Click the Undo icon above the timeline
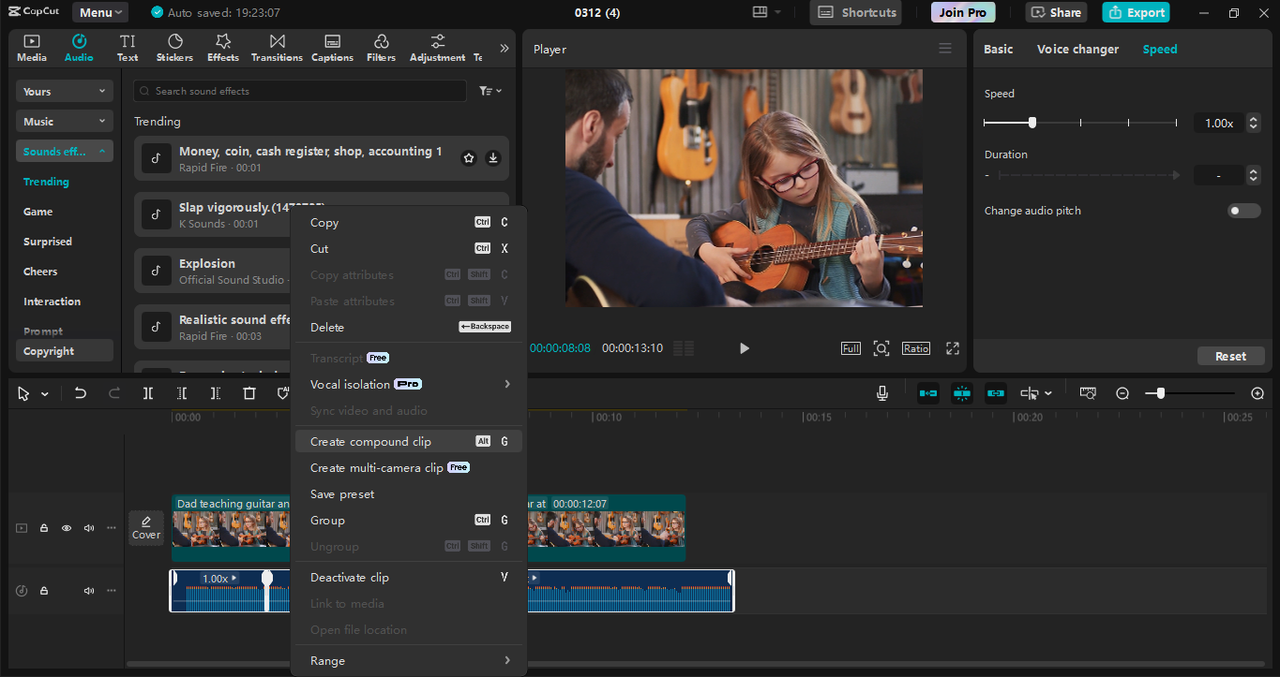The width and height of the screenshot is (1280, 677). point(80,393)
